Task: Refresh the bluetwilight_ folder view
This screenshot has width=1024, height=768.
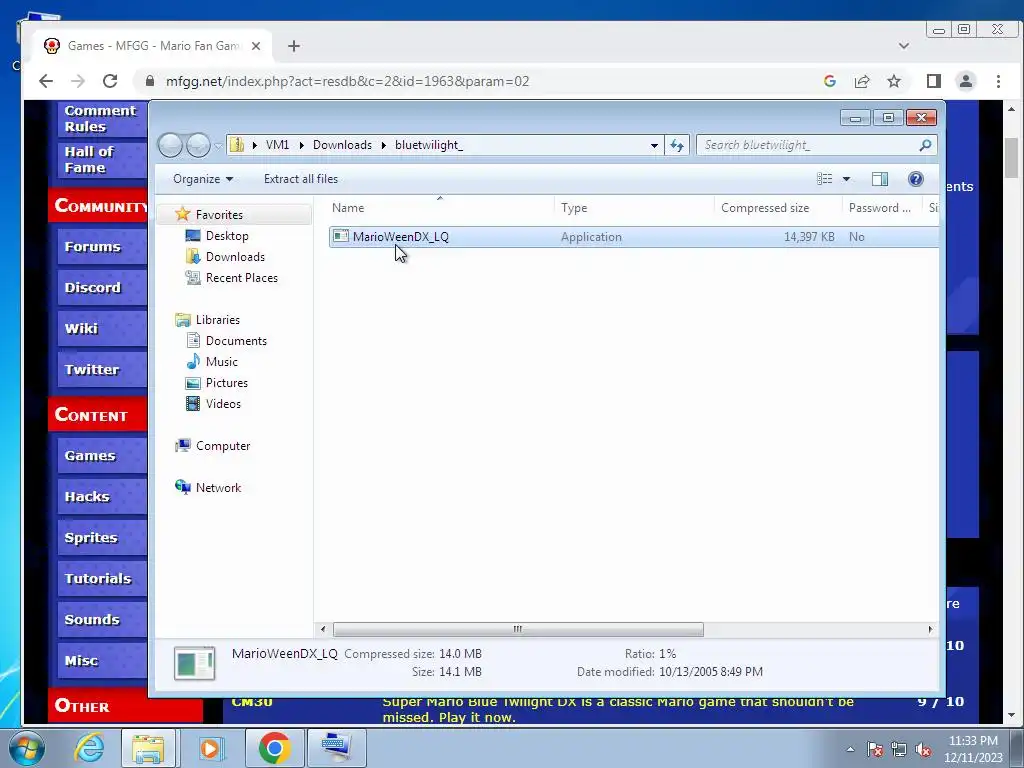Action: (677, 146)
